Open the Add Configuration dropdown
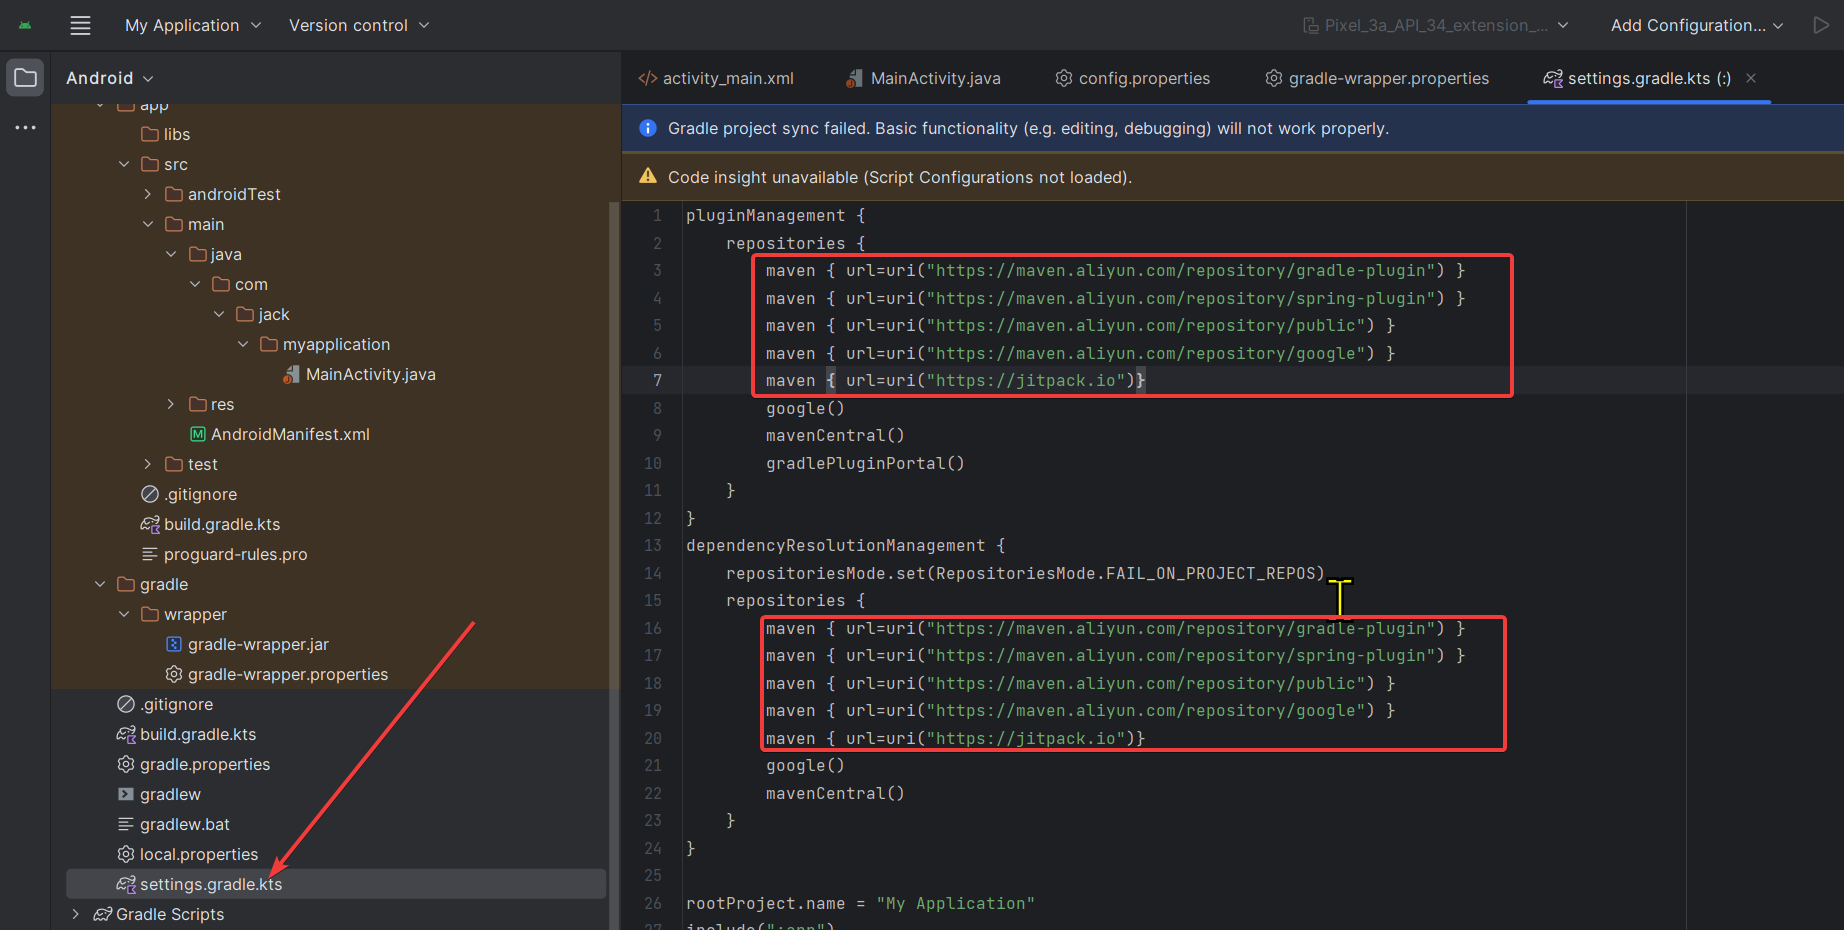 (x=1696, y=26)
